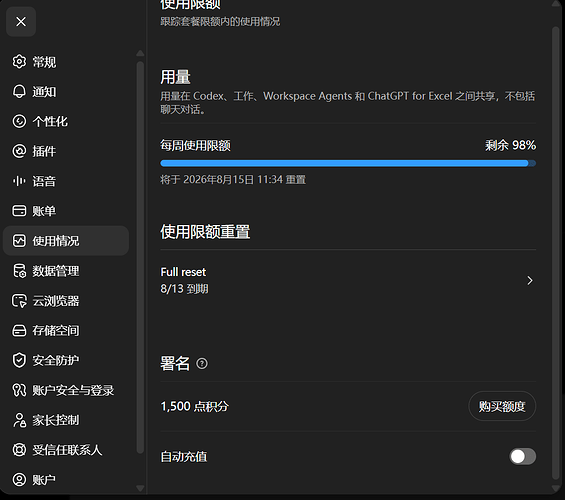Close the settings dialog with X
Image resolution: width=565 pixels, height=500 pixels.
point(21,22)
